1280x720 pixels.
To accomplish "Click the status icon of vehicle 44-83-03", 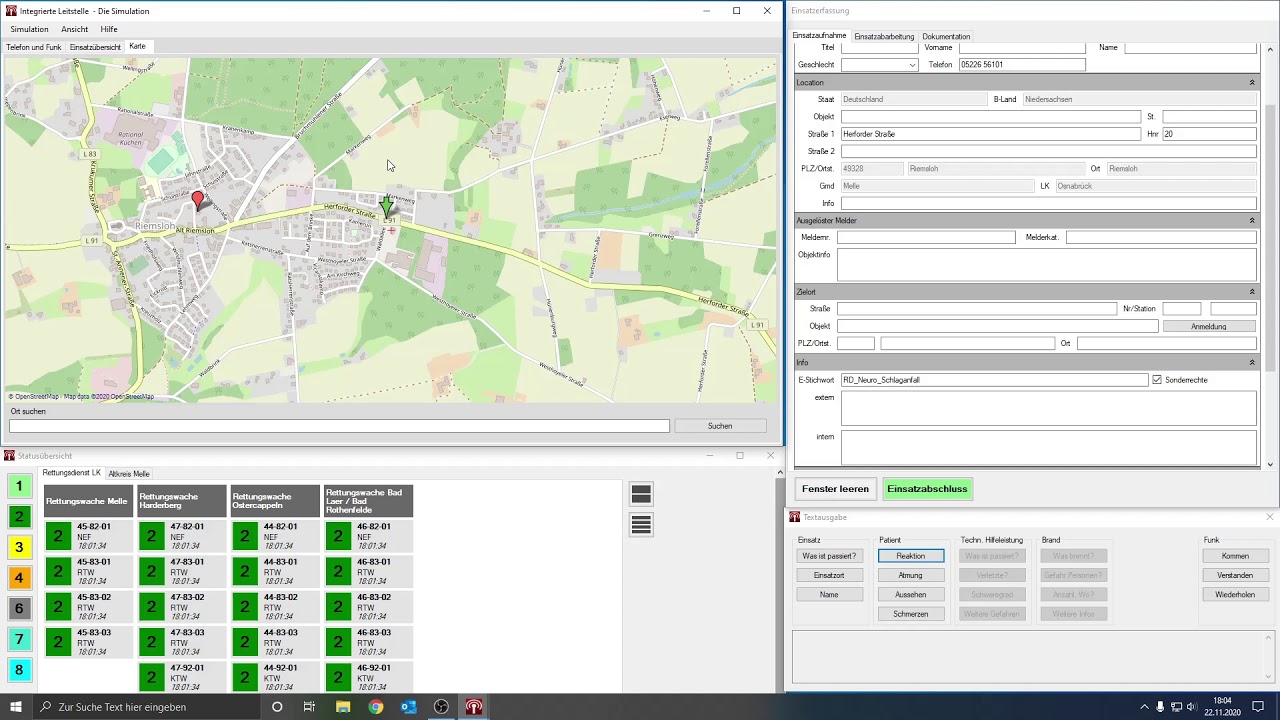I will [244, 642].
